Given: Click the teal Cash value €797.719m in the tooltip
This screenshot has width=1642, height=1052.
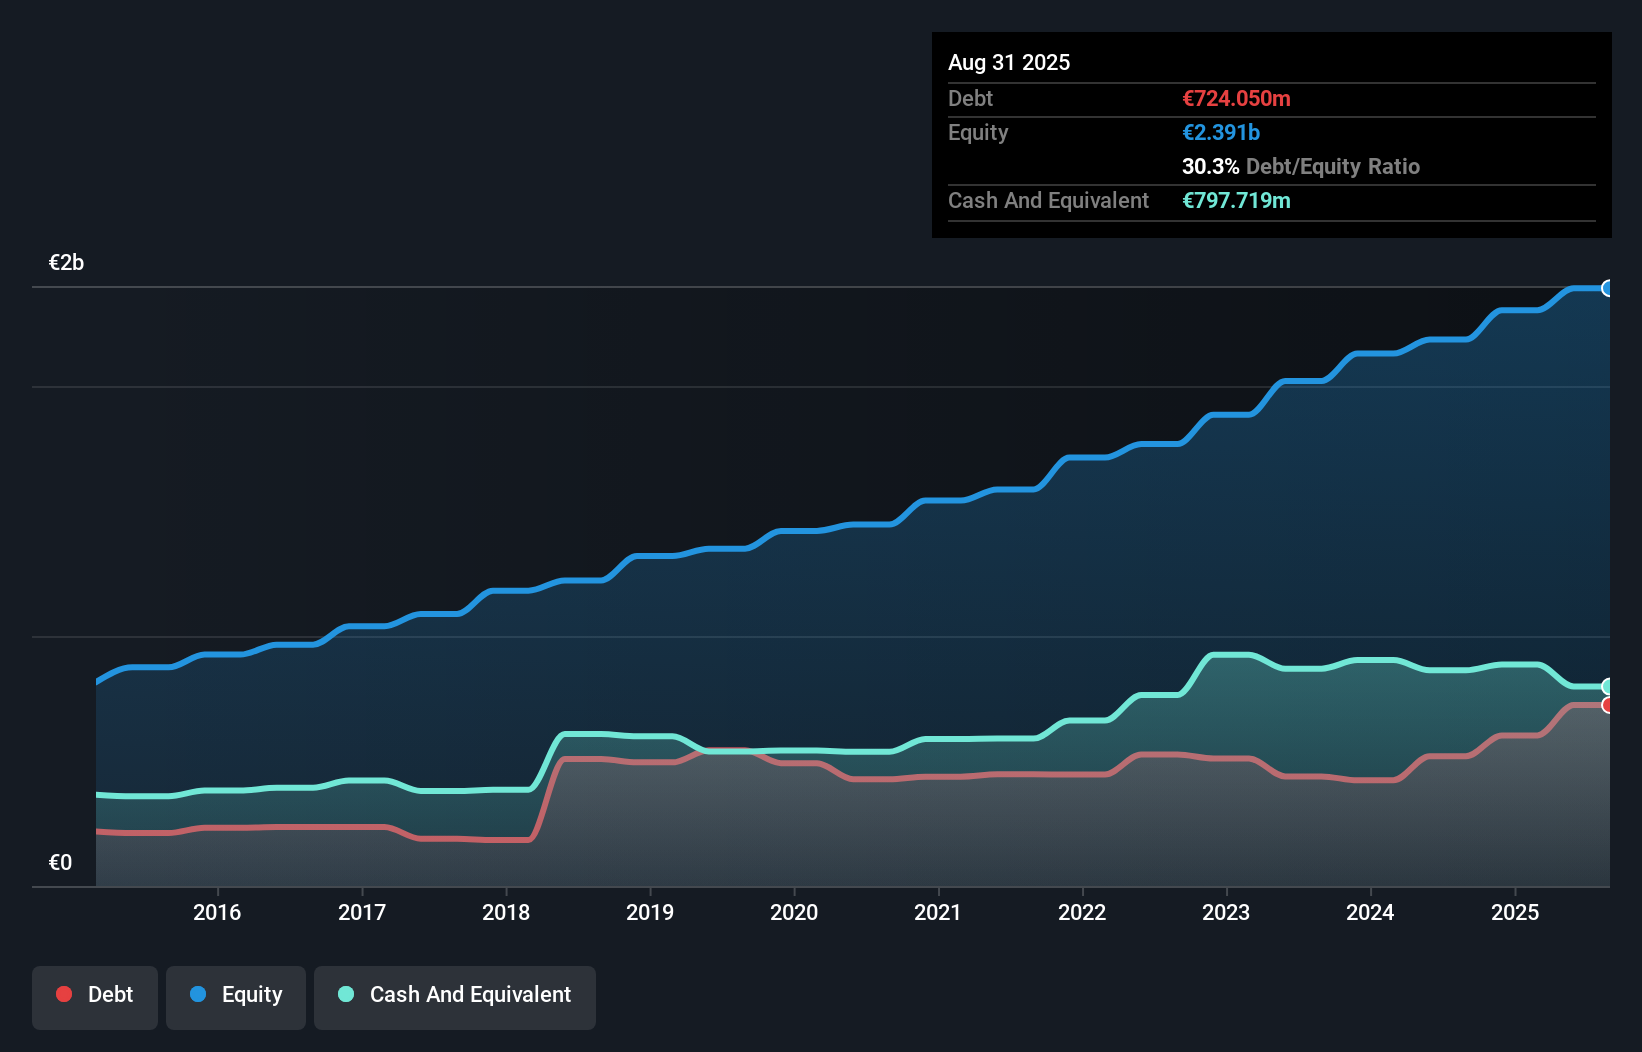Looking at the screenshot, I should coord(1236,201).
